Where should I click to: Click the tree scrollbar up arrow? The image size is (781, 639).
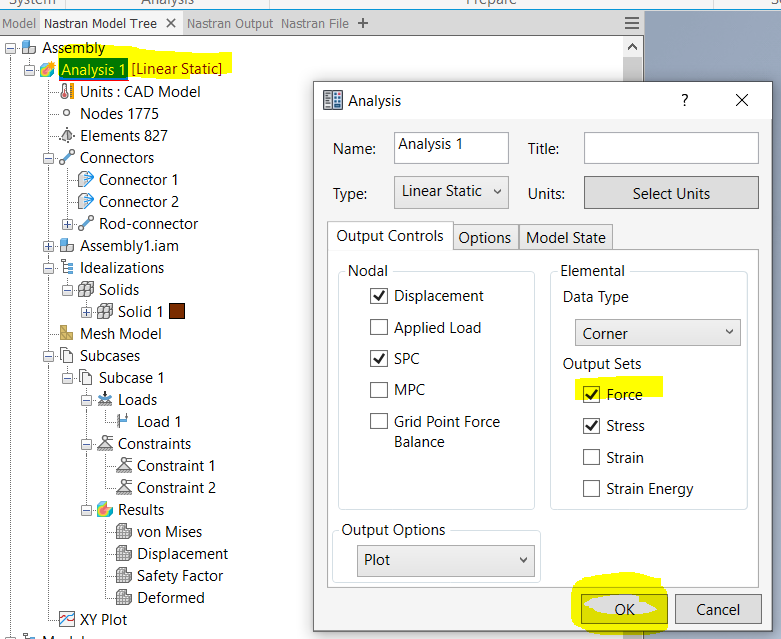point(633,47)
